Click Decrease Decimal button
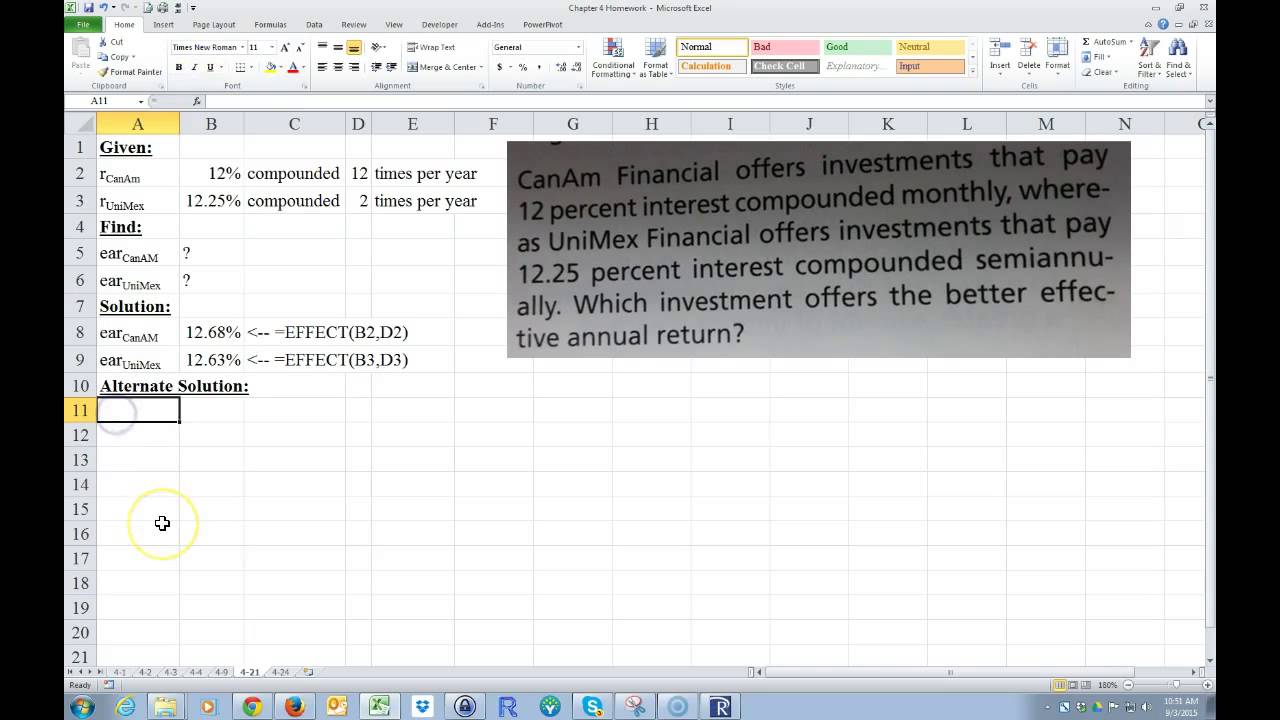Image resolution: width=1280 pixels, height=720 pixels. 576,67
